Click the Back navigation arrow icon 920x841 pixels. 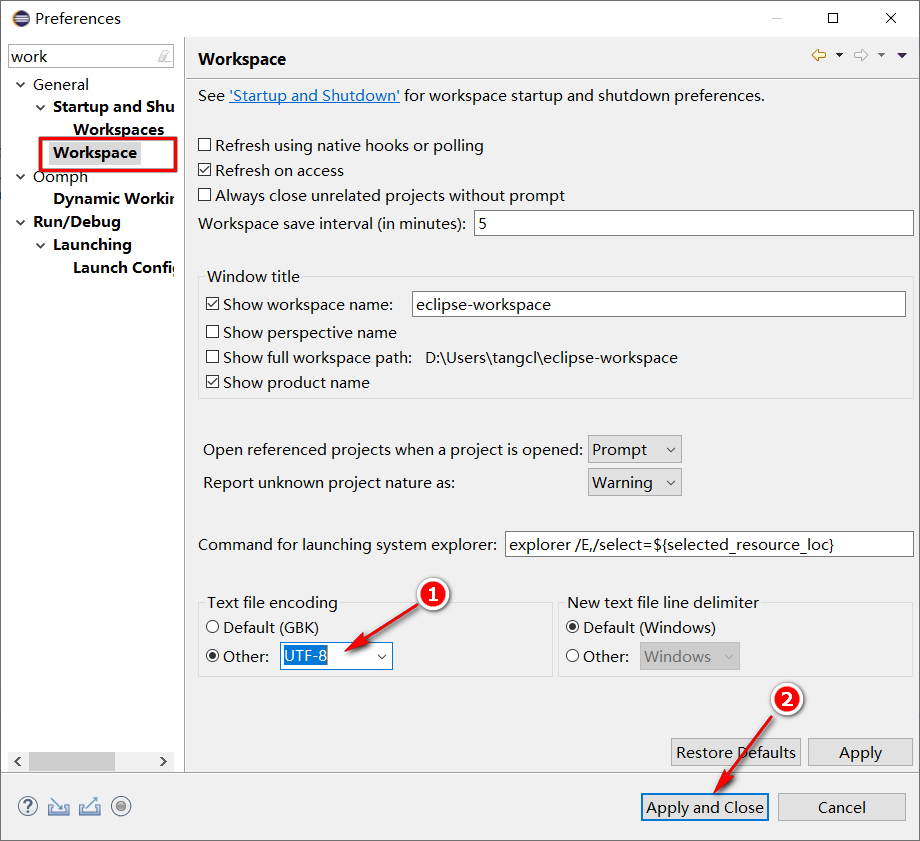tap(819, 56)
